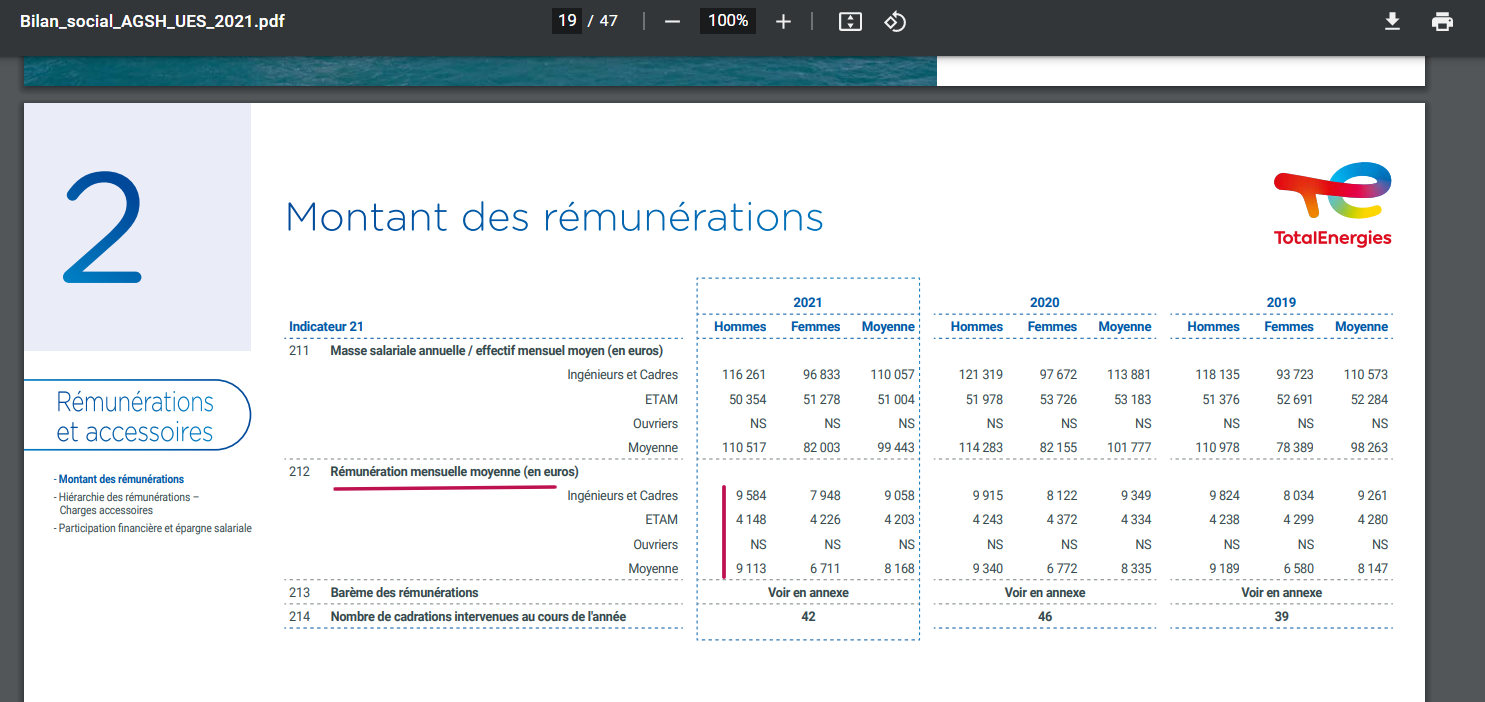Click the underlined Rémunération mensuelle moyenne row
The height and width of the screenshot is (702, 1485).
click(x=454, y=471)
